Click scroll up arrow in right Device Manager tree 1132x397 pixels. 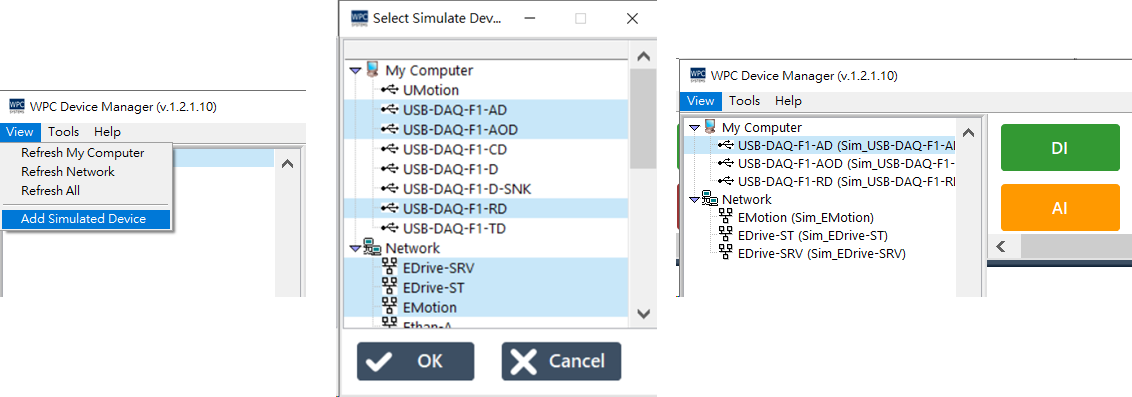coord(969,133)
